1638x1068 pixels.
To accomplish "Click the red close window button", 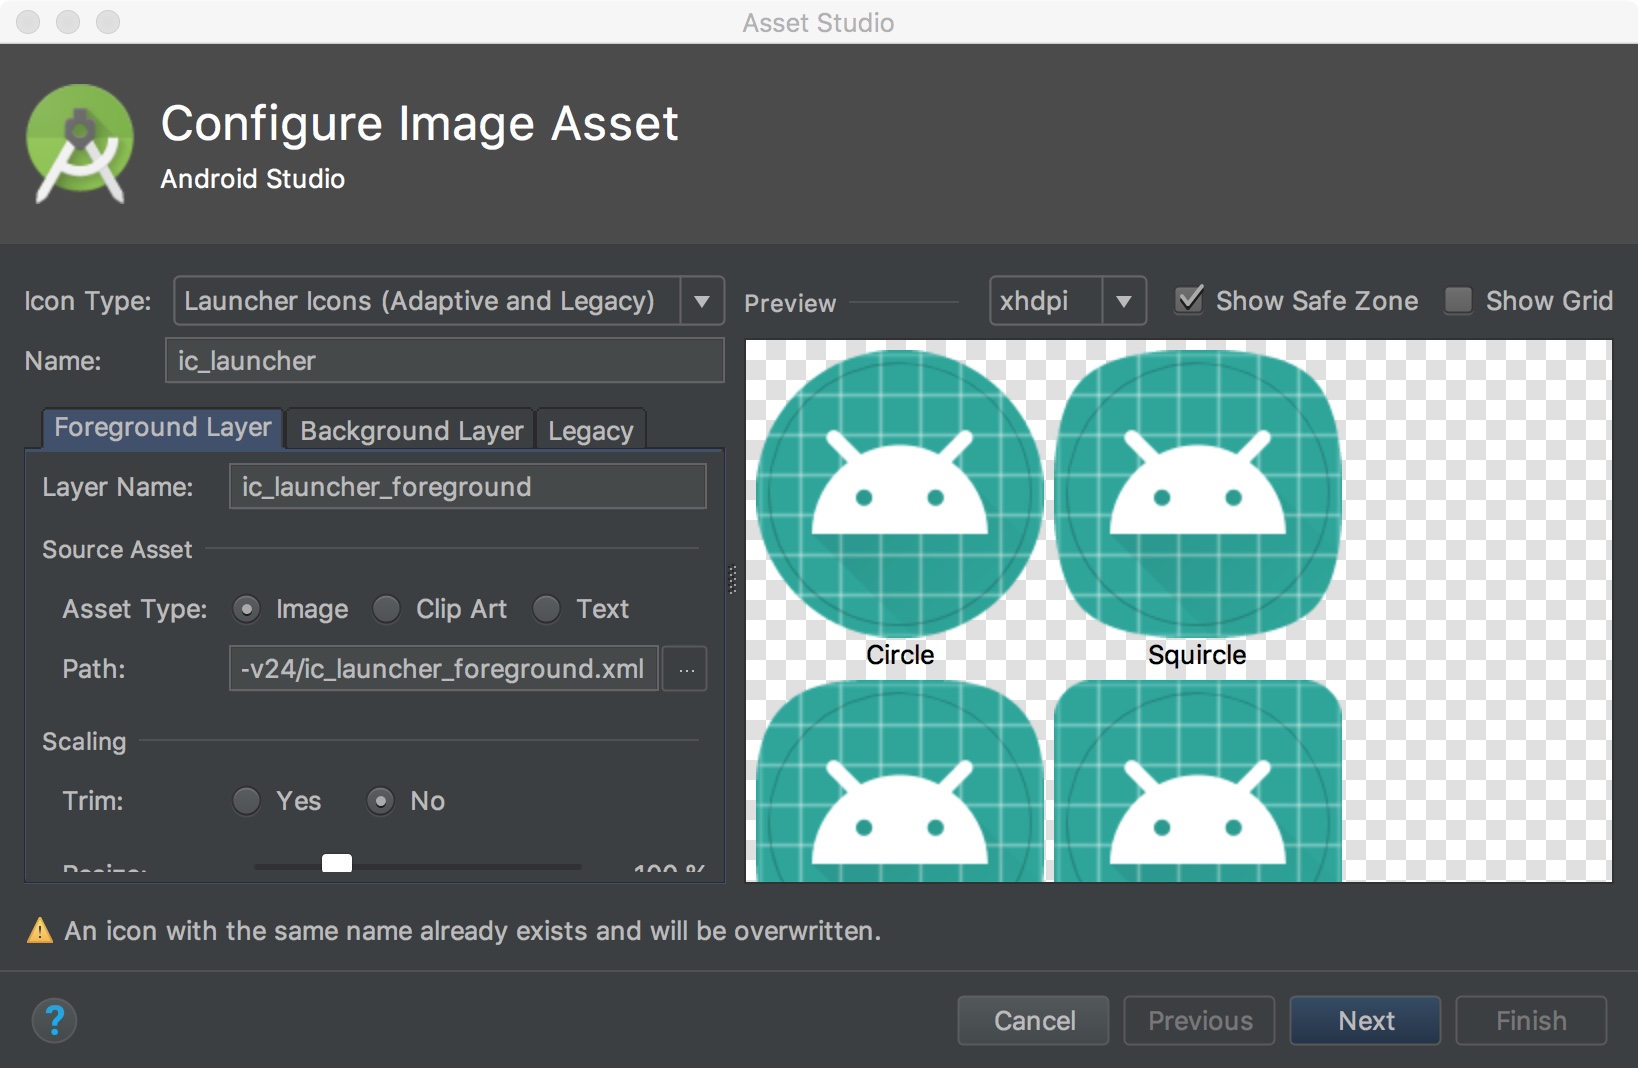I will click(x=28, y=22).
